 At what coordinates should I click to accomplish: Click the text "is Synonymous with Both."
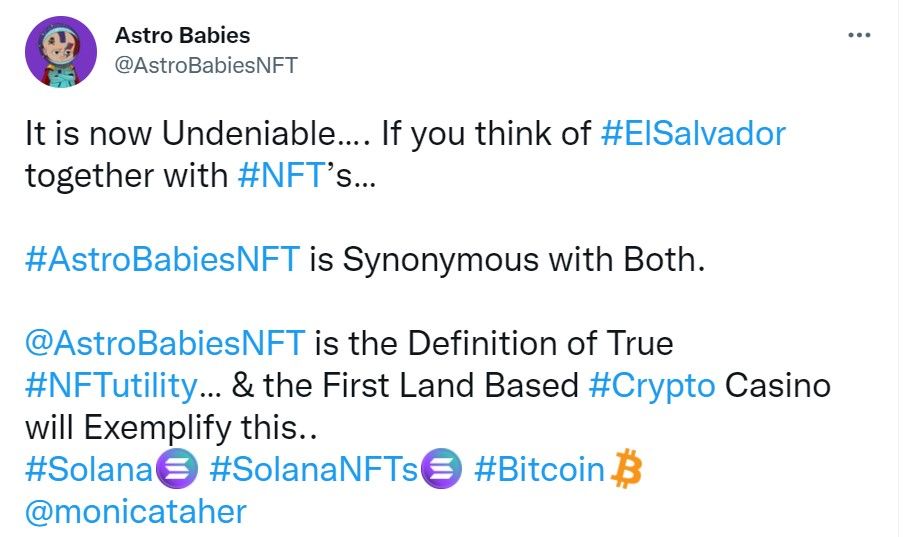[507, 260]
